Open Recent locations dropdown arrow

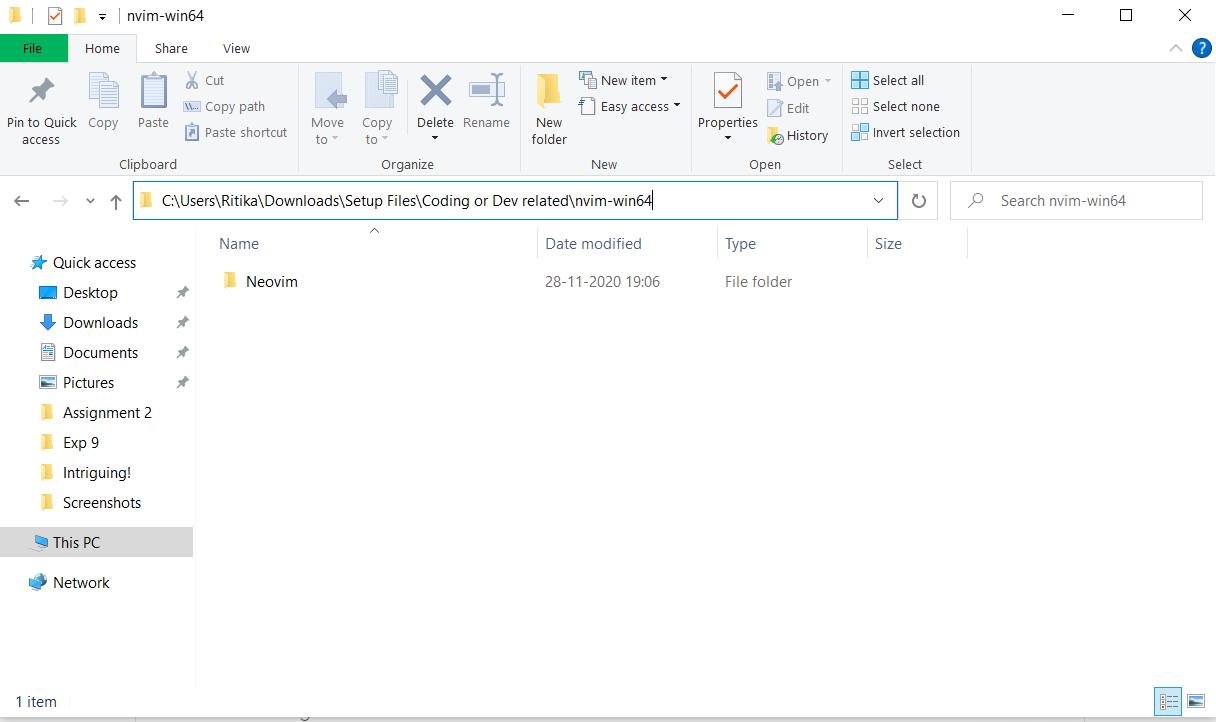click(90, 201)
